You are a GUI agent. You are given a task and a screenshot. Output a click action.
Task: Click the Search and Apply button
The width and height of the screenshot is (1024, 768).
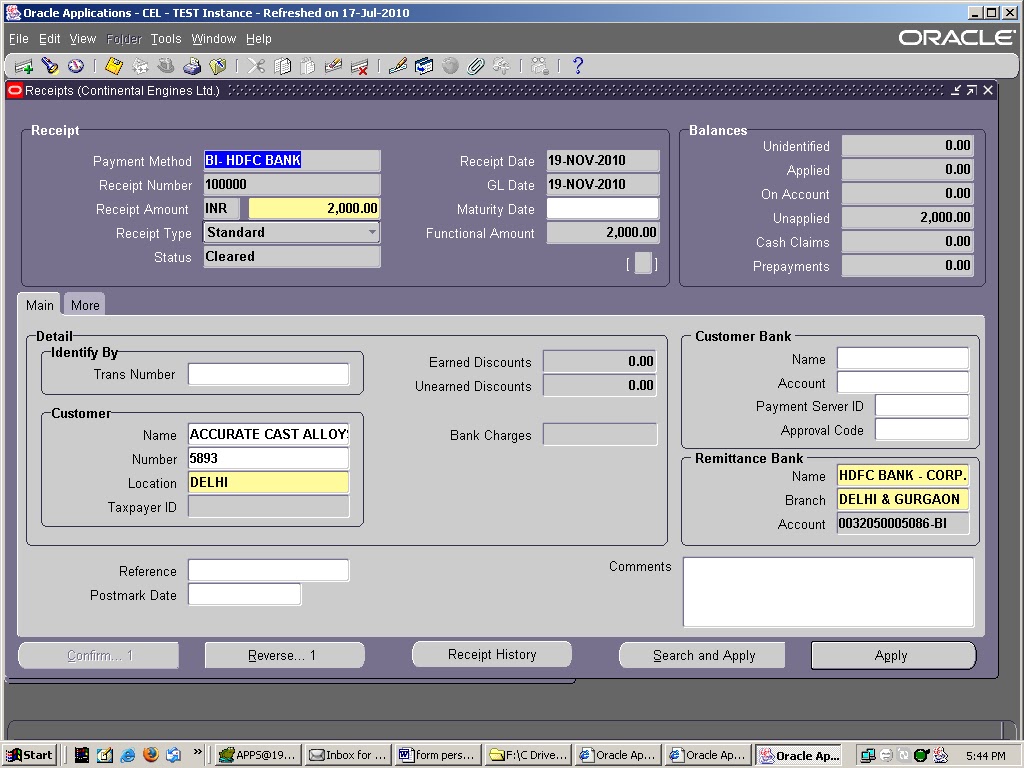(x=703, y=655)
